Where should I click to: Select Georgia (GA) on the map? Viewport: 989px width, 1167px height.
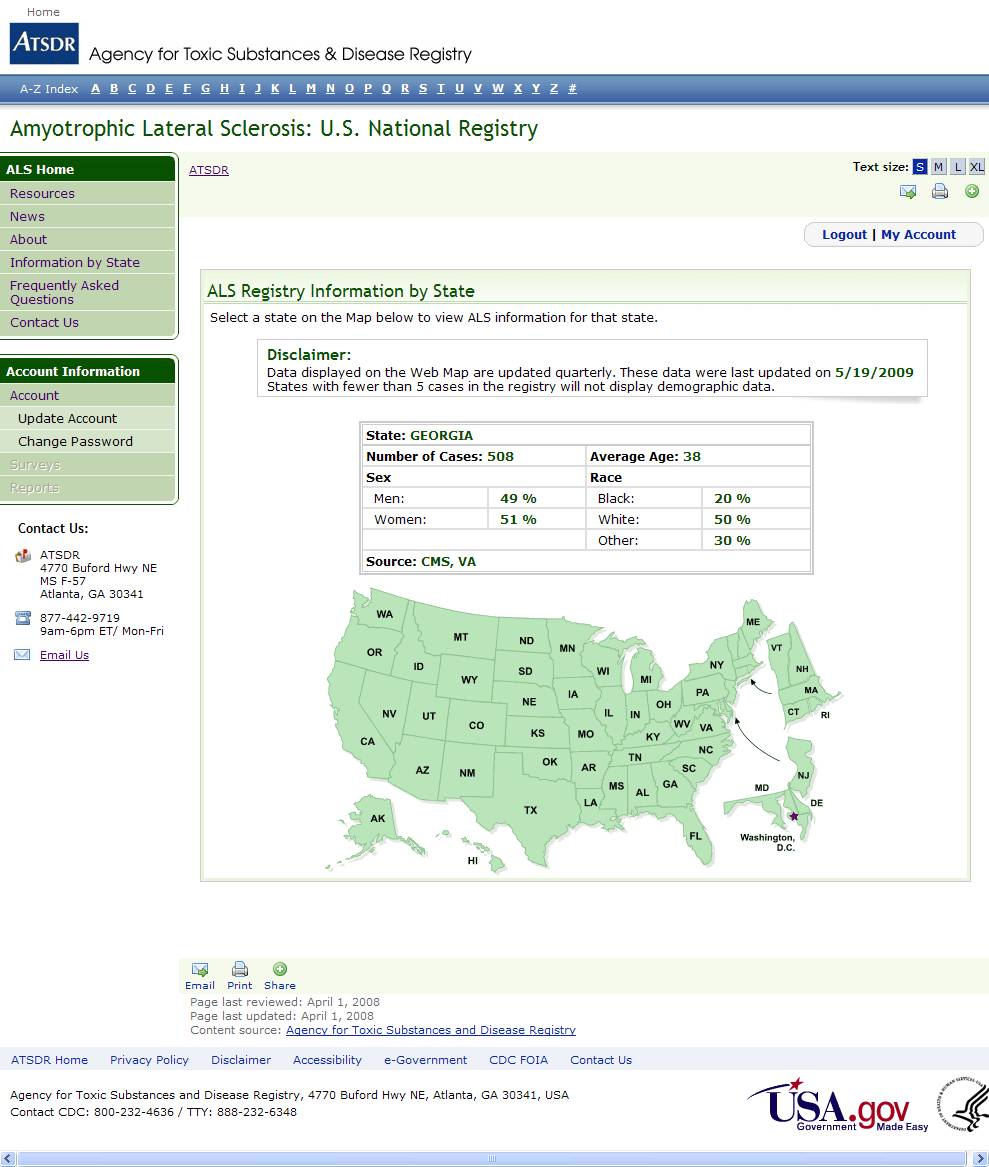click(670, 784)
